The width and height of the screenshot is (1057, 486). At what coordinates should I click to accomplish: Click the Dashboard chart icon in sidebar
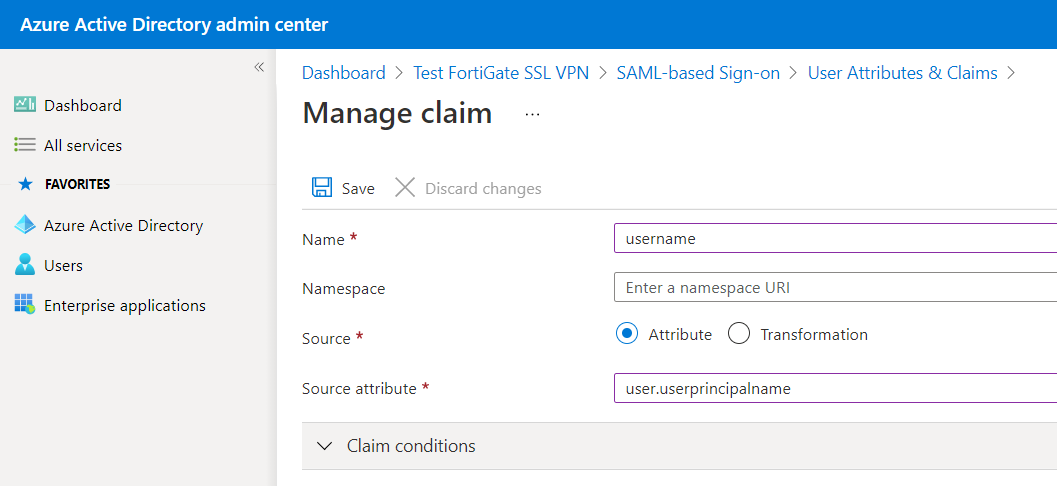pyautogui.click(x=25, y=105)
